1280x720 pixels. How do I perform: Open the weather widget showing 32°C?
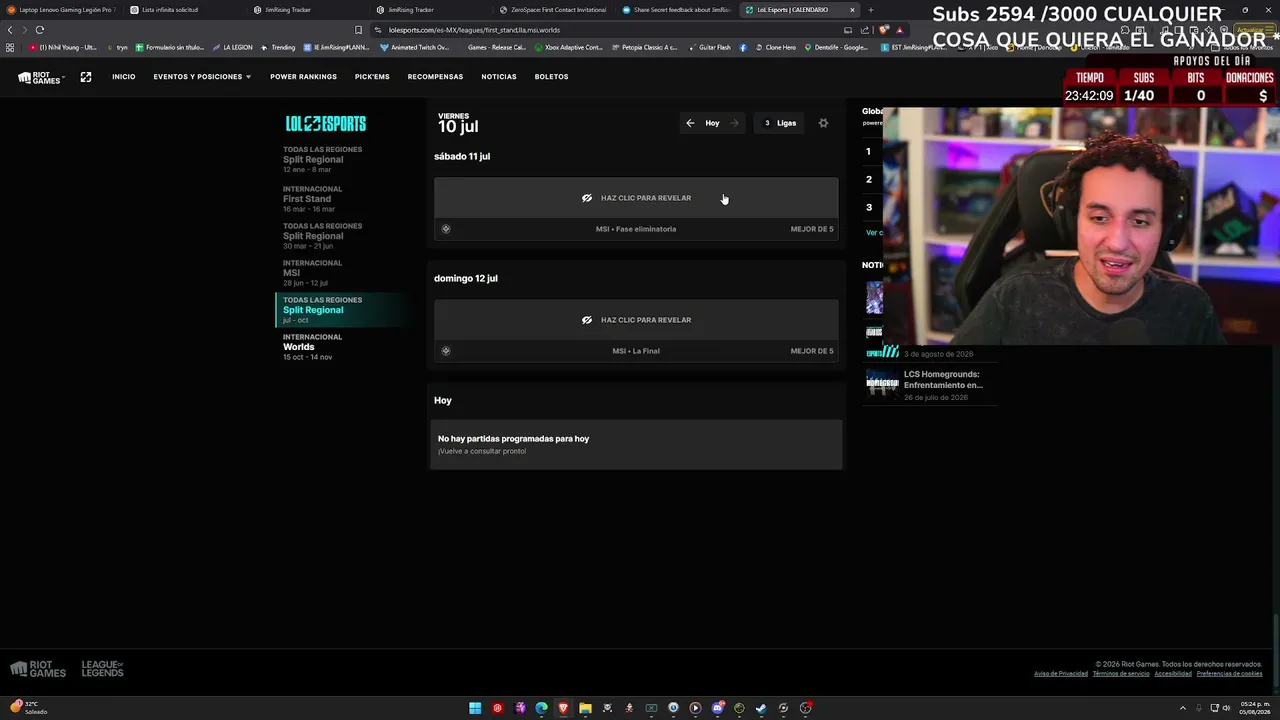(x=28, y=707)
